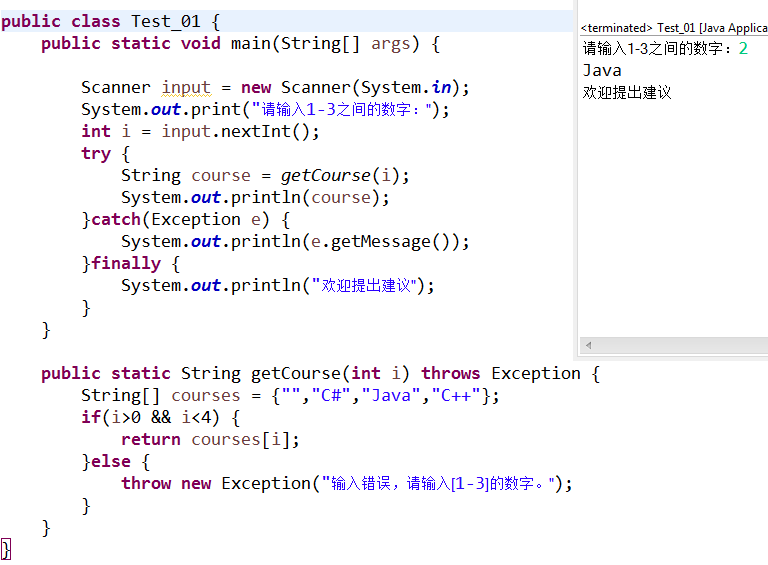Click console prompt line '请输入1-3之间的数字'
Viewport: 768px width, 565px height.
pos(656,48)
